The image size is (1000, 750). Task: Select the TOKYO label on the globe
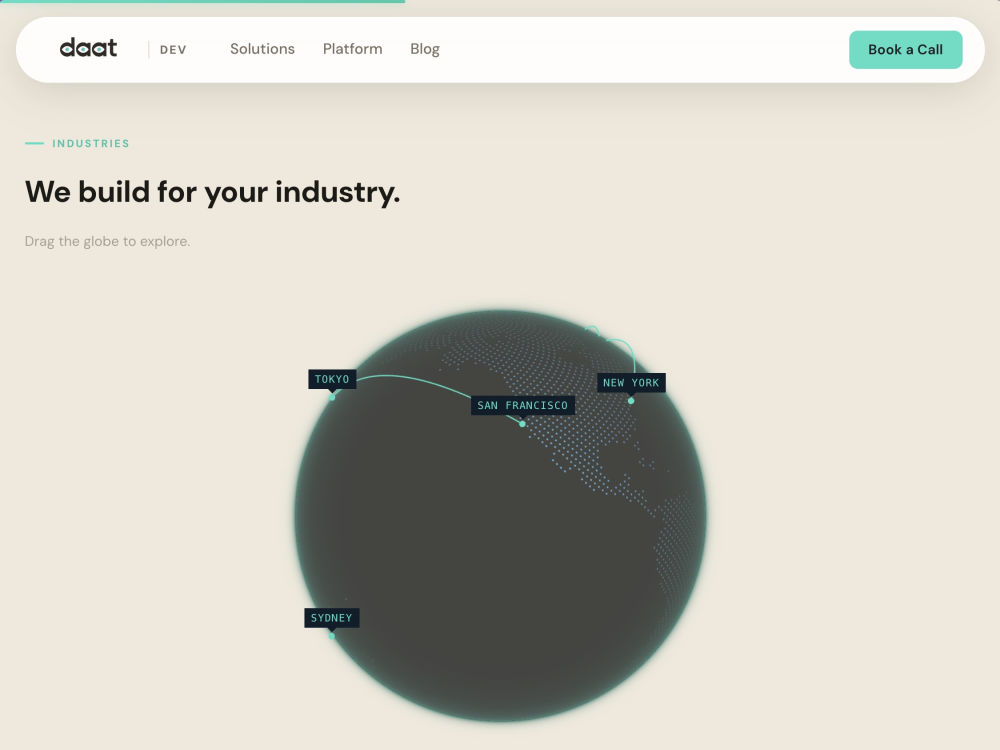pos(332,379)
